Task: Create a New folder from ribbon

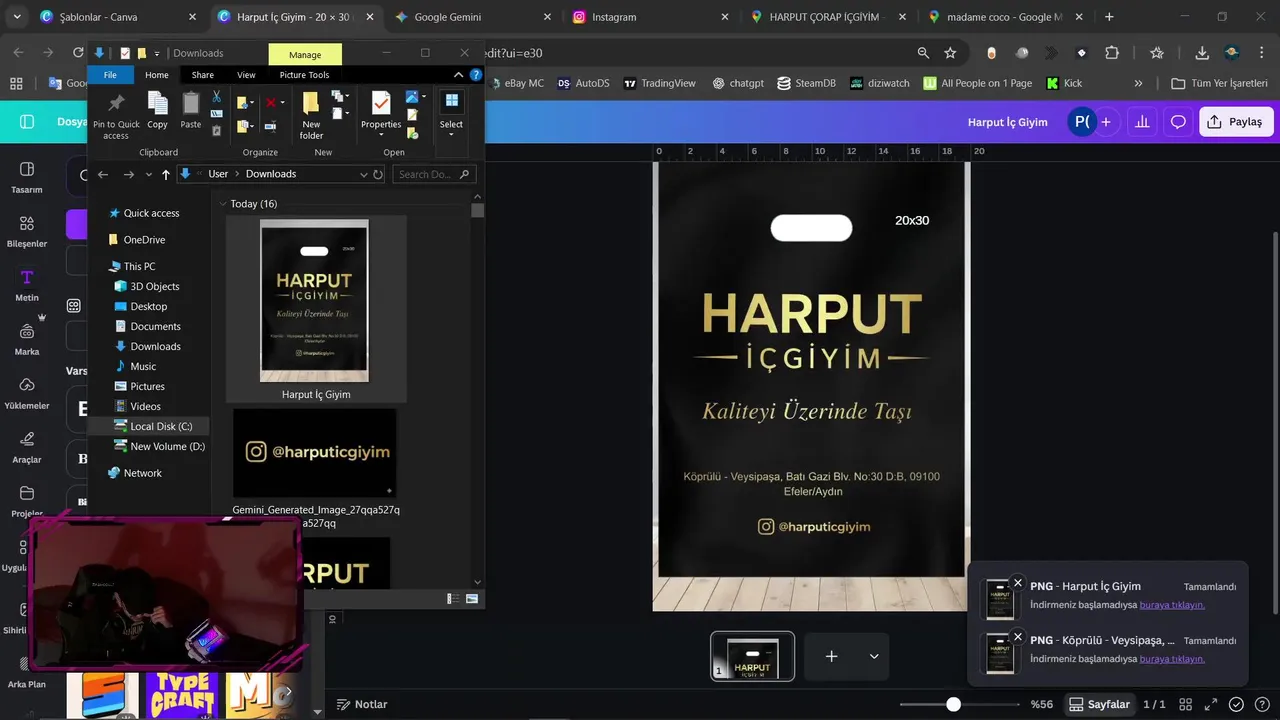Action: click(311, 116)
